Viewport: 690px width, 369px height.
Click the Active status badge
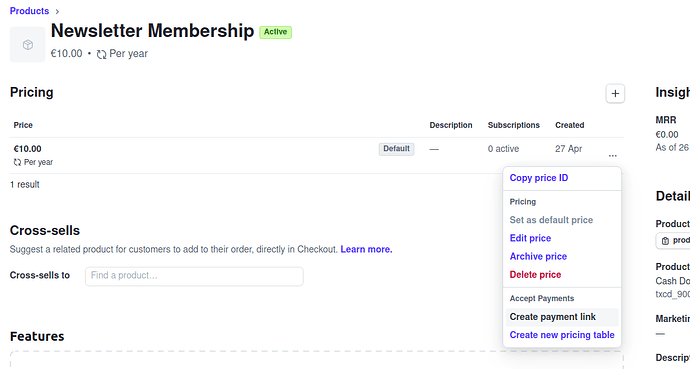(x=275, y=32)
